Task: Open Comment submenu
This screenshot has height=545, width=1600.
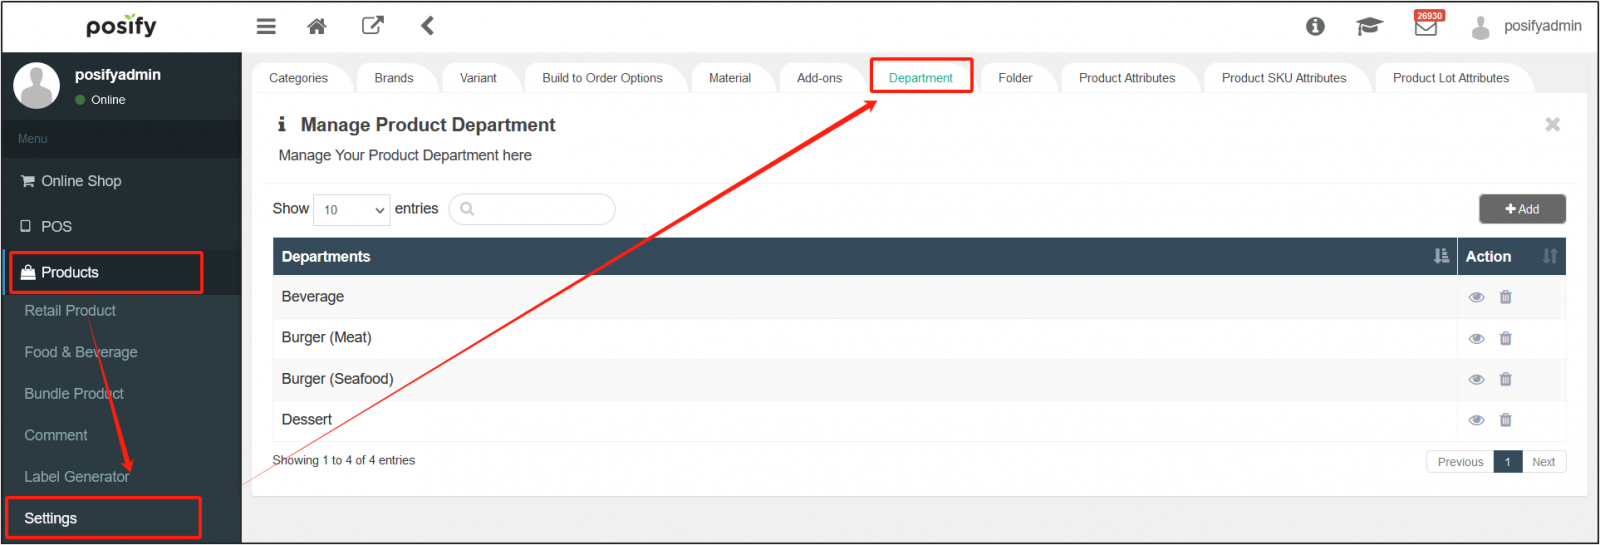Action: 56,435
